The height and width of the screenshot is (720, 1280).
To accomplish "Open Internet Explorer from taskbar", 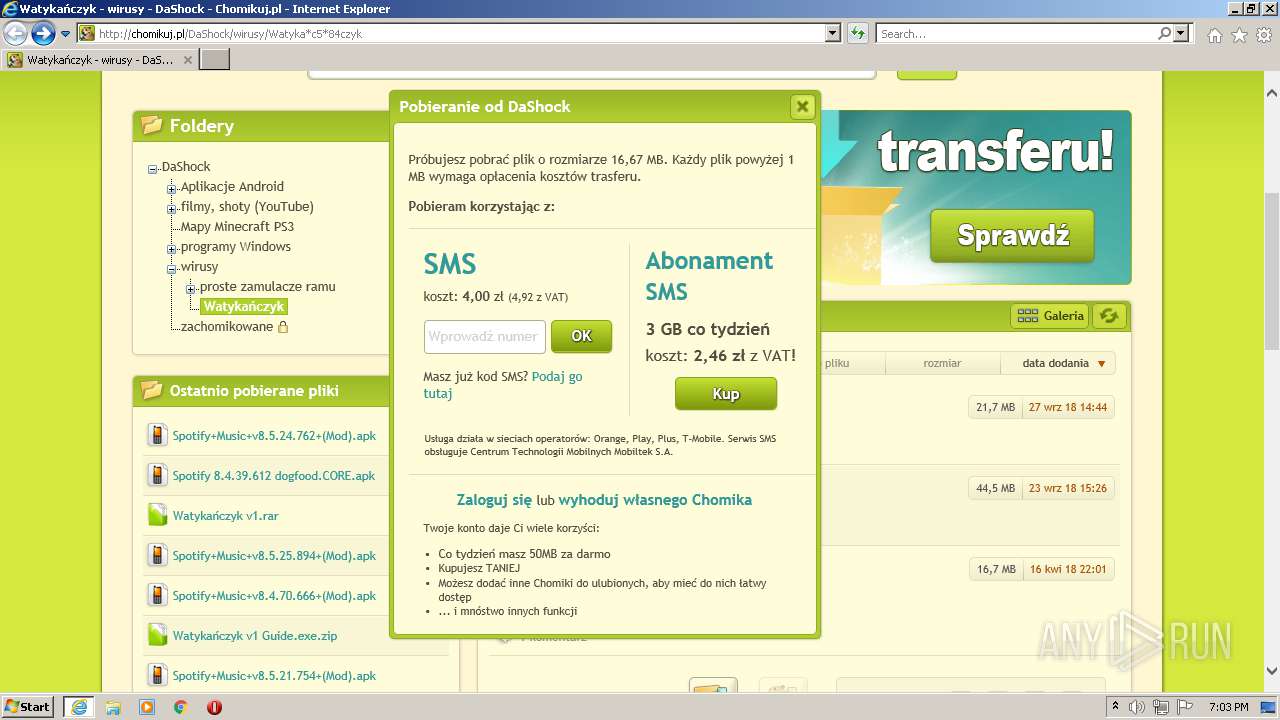I will coord(79,707).
